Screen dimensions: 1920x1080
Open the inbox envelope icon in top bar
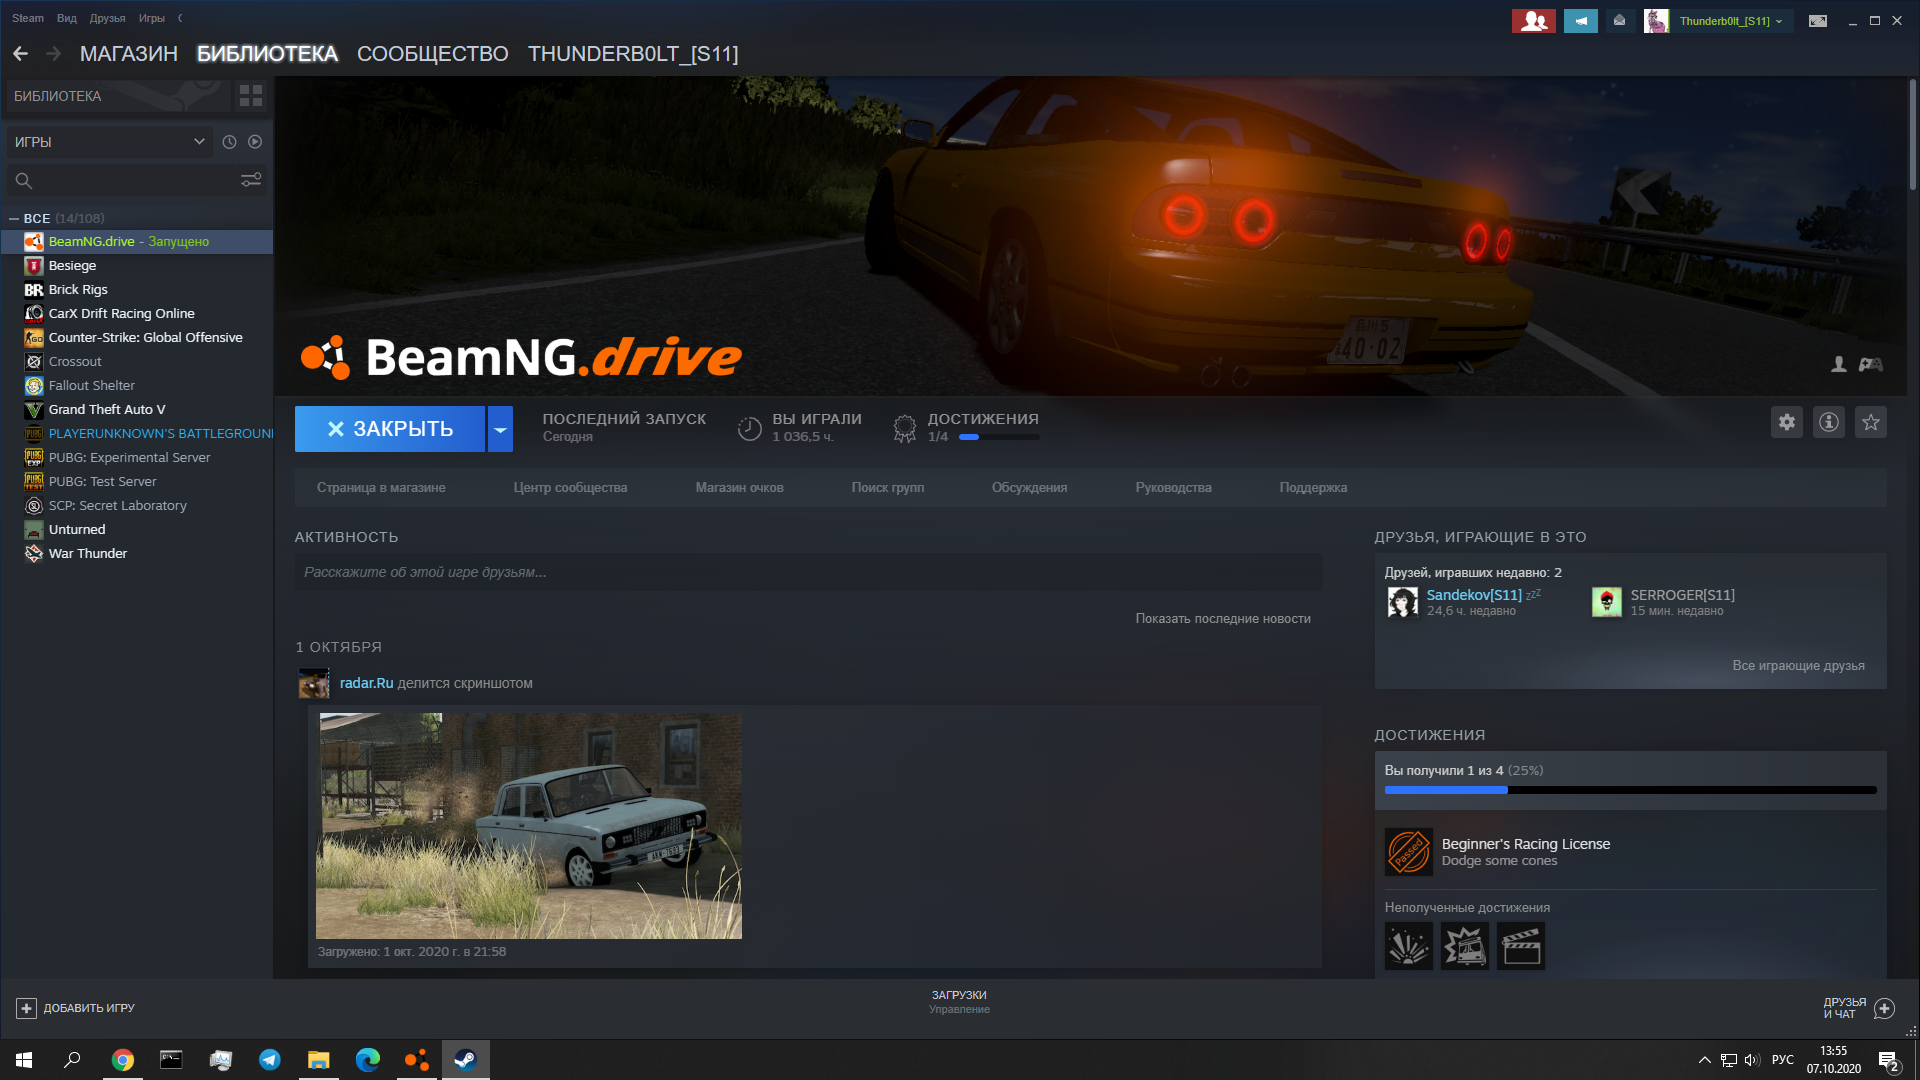pos(1619,21)
